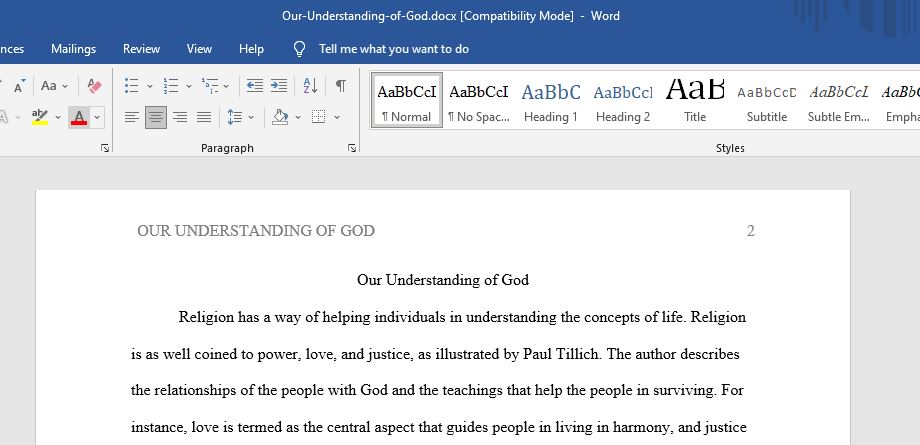The image size is (920, 445).
Task: Click the name Paul Tillich in paragraph
Action: click(563, 354)
